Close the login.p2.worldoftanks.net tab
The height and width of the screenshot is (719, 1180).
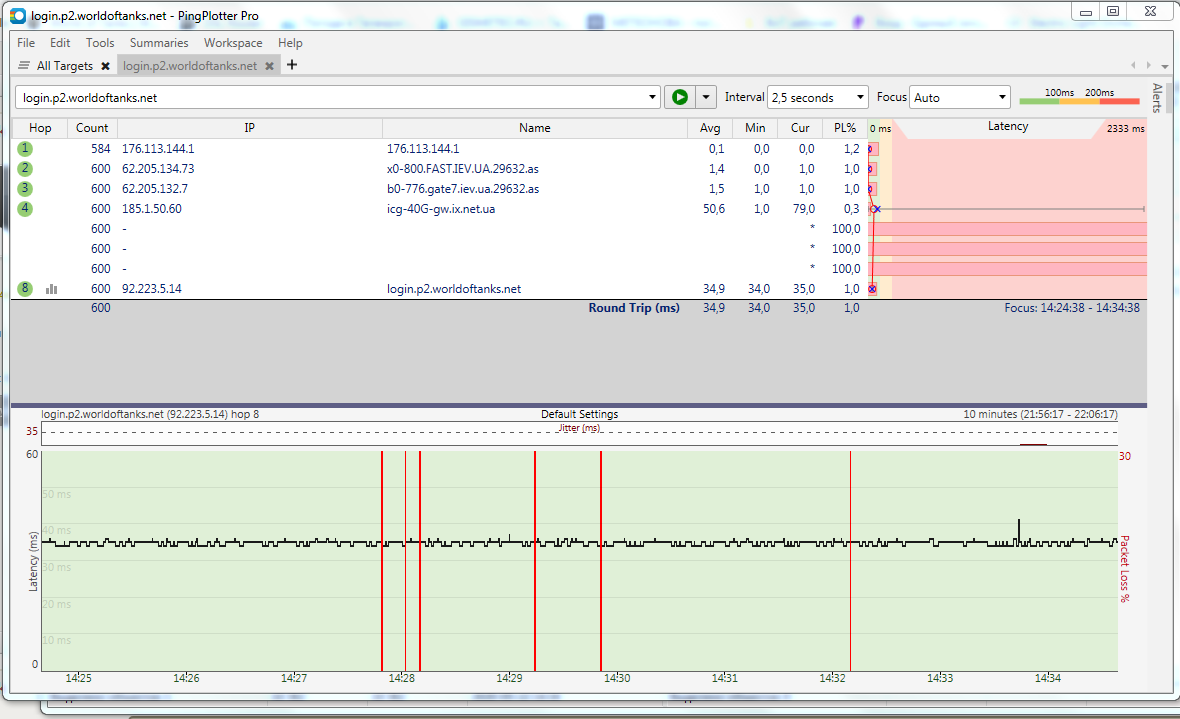tap(270, 66)
